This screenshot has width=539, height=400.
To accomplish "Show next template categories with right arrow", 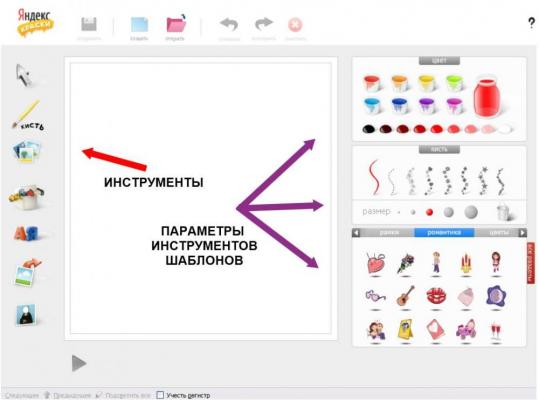I will point(522,233).
